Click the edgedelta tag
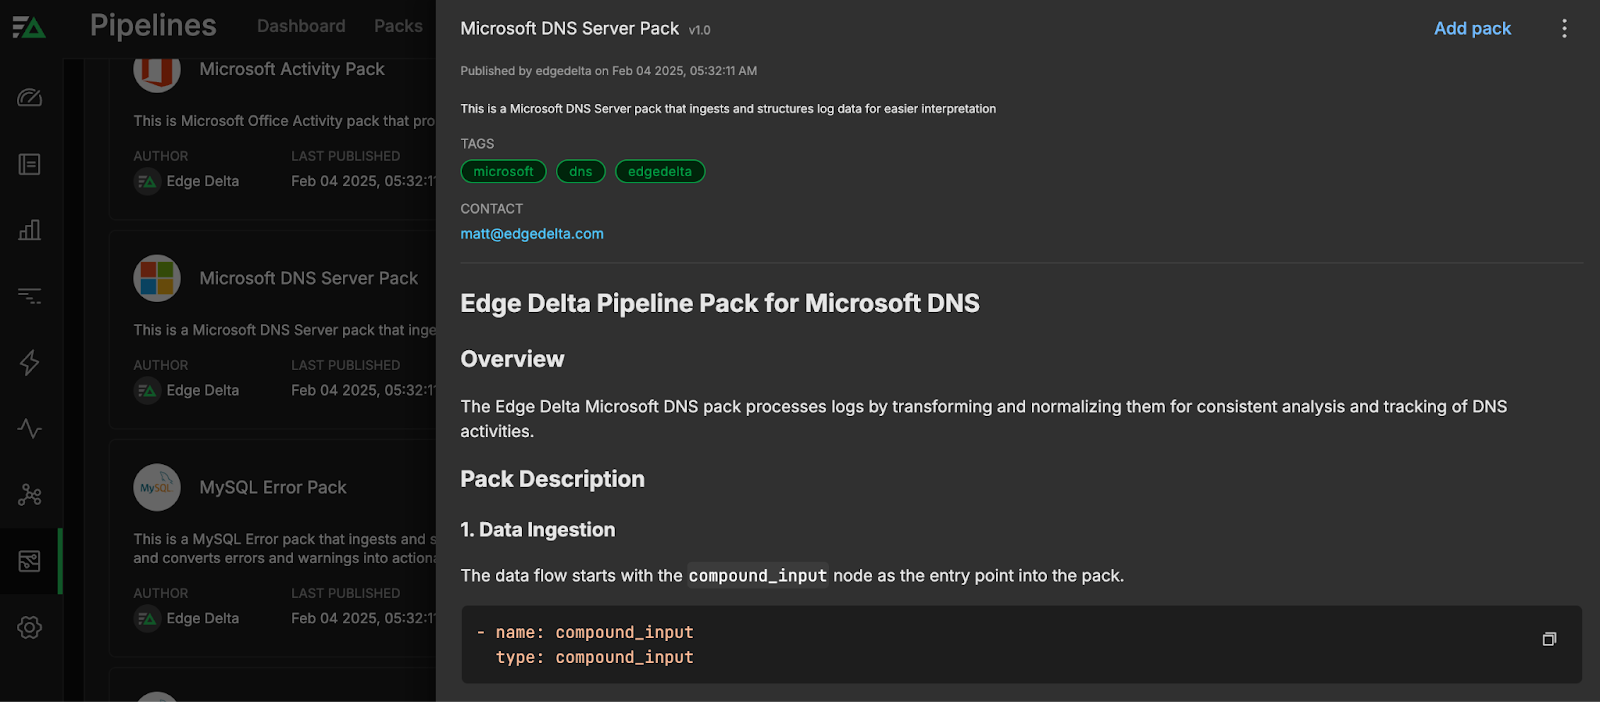Screen dimensions: 1600x702 click(x=659, y=172)
